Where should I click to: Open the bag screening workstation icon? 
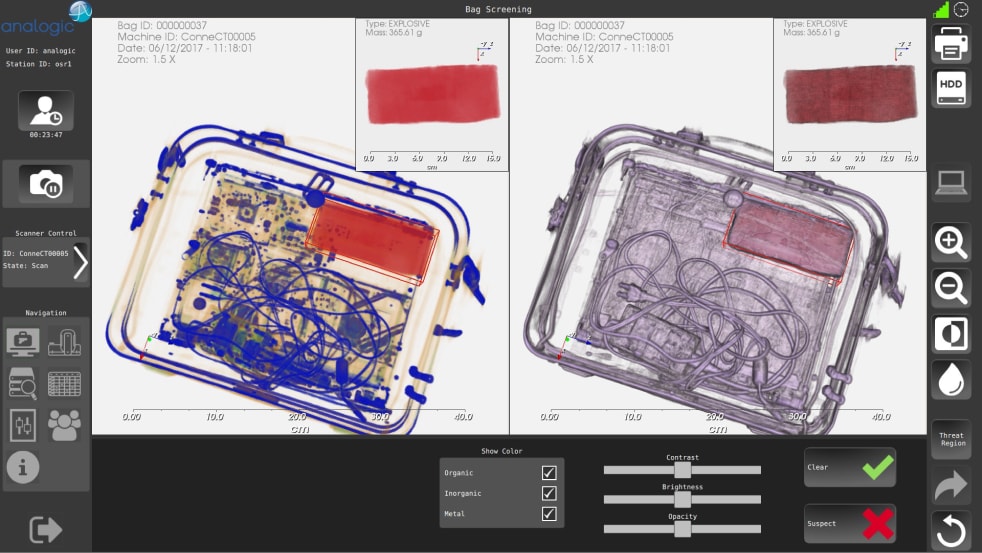(23, 343)
